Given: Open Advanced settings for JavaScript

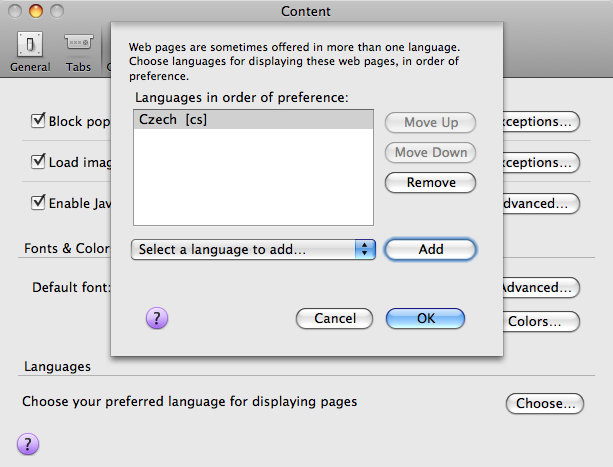Looking at the screenshot, I should pos(540,203).
